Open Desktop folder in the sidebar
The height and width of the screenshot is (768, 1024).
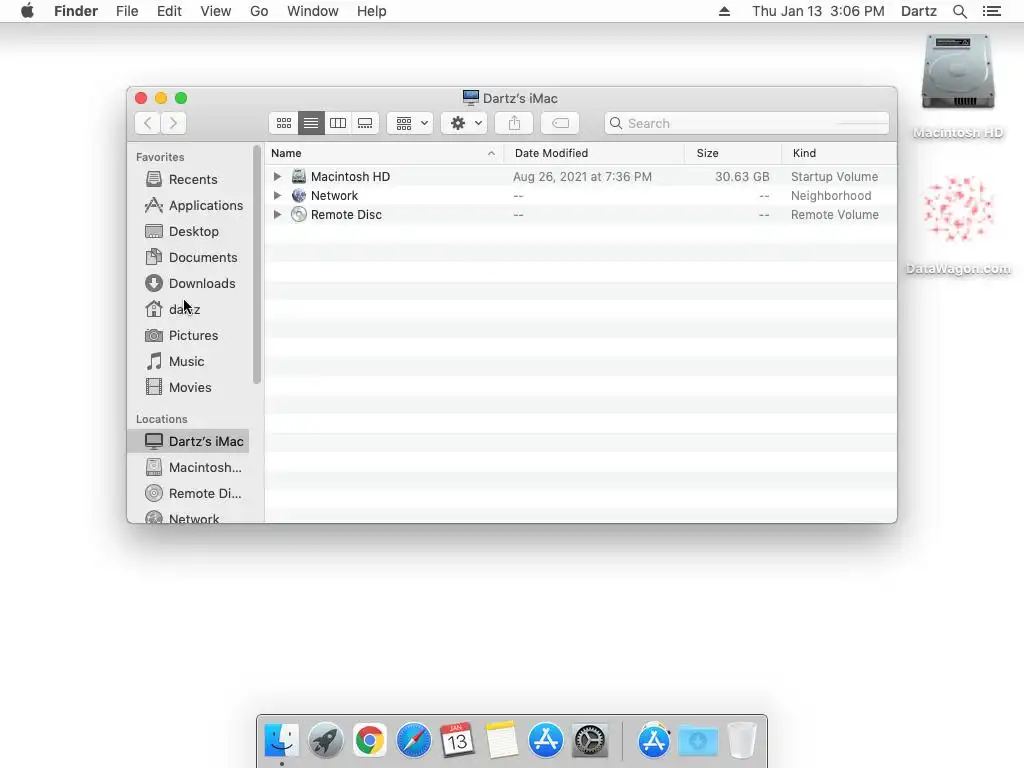(x=188, y=231)
